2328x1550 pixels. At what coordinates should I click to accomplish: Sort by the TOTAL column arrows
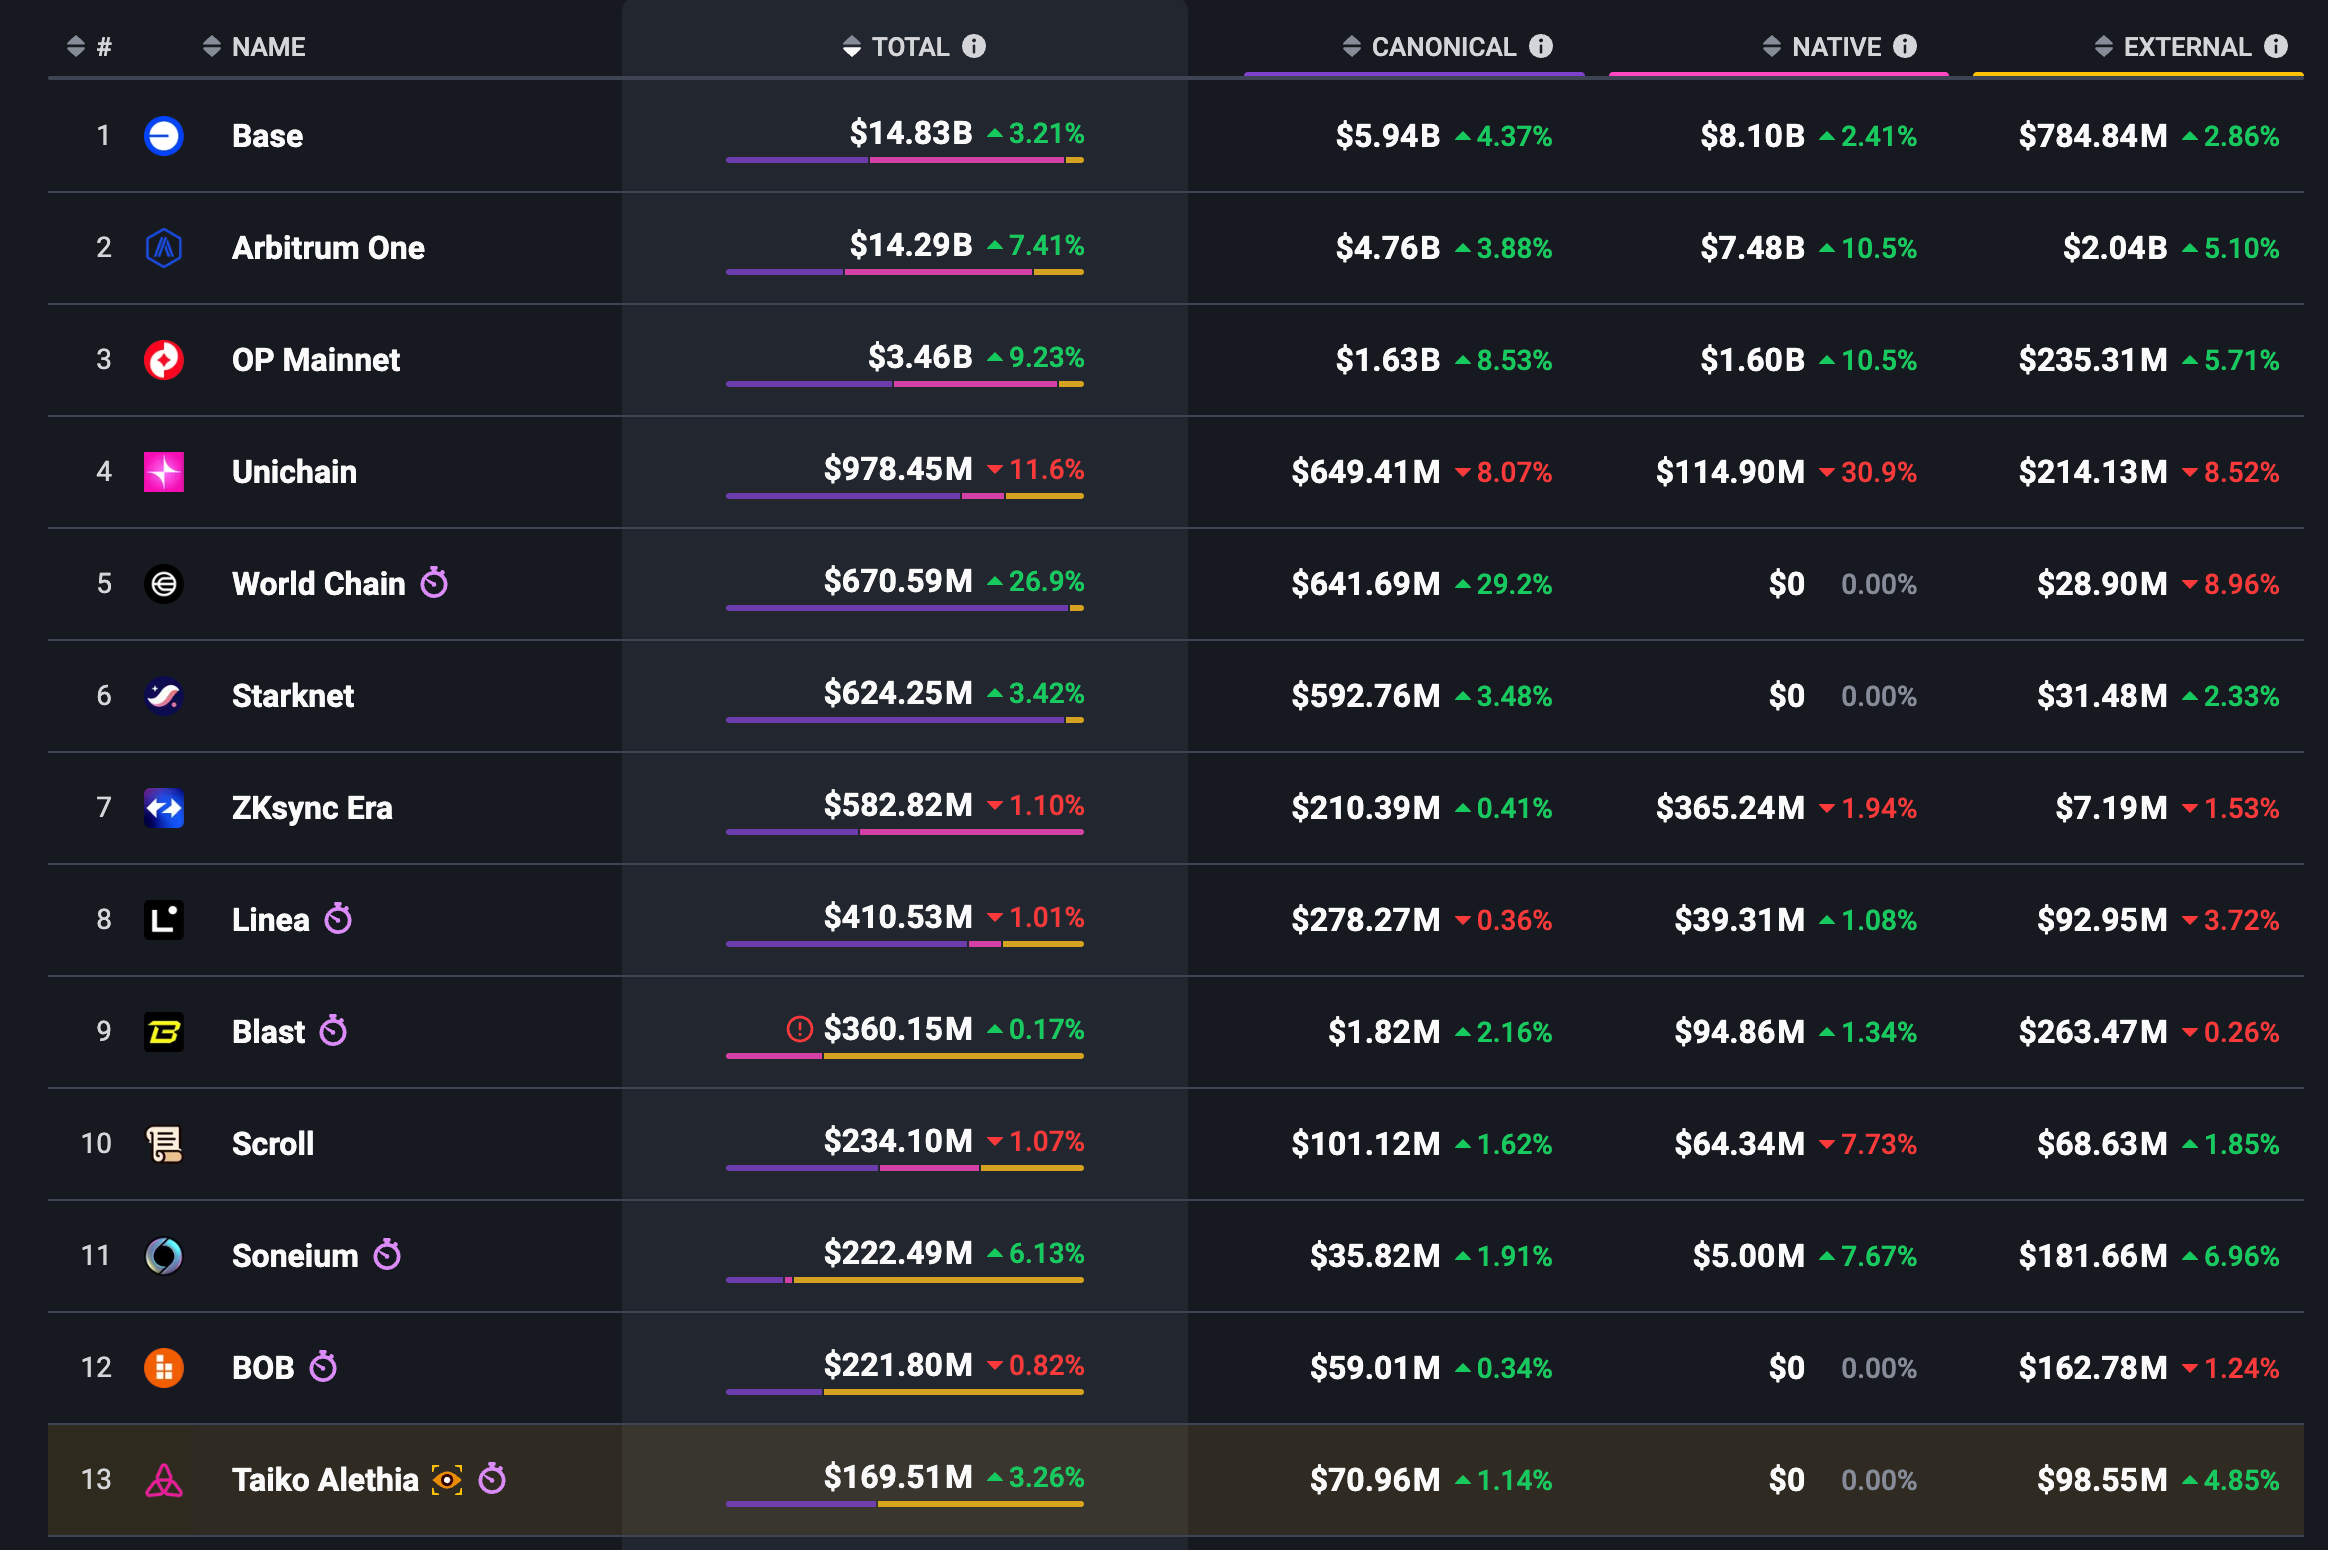851,46
